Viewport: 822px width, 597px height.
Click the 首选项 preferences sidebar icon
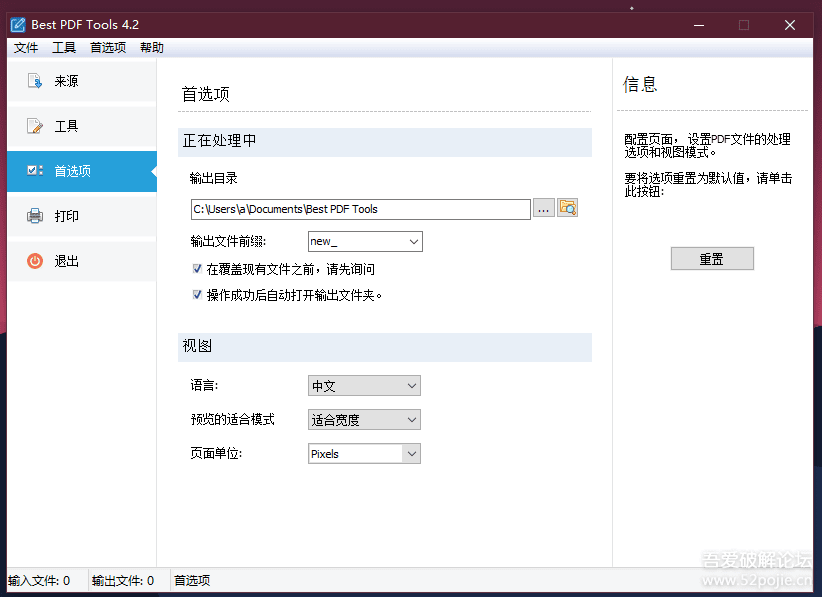pyautogui.click(x=35, y=171)
